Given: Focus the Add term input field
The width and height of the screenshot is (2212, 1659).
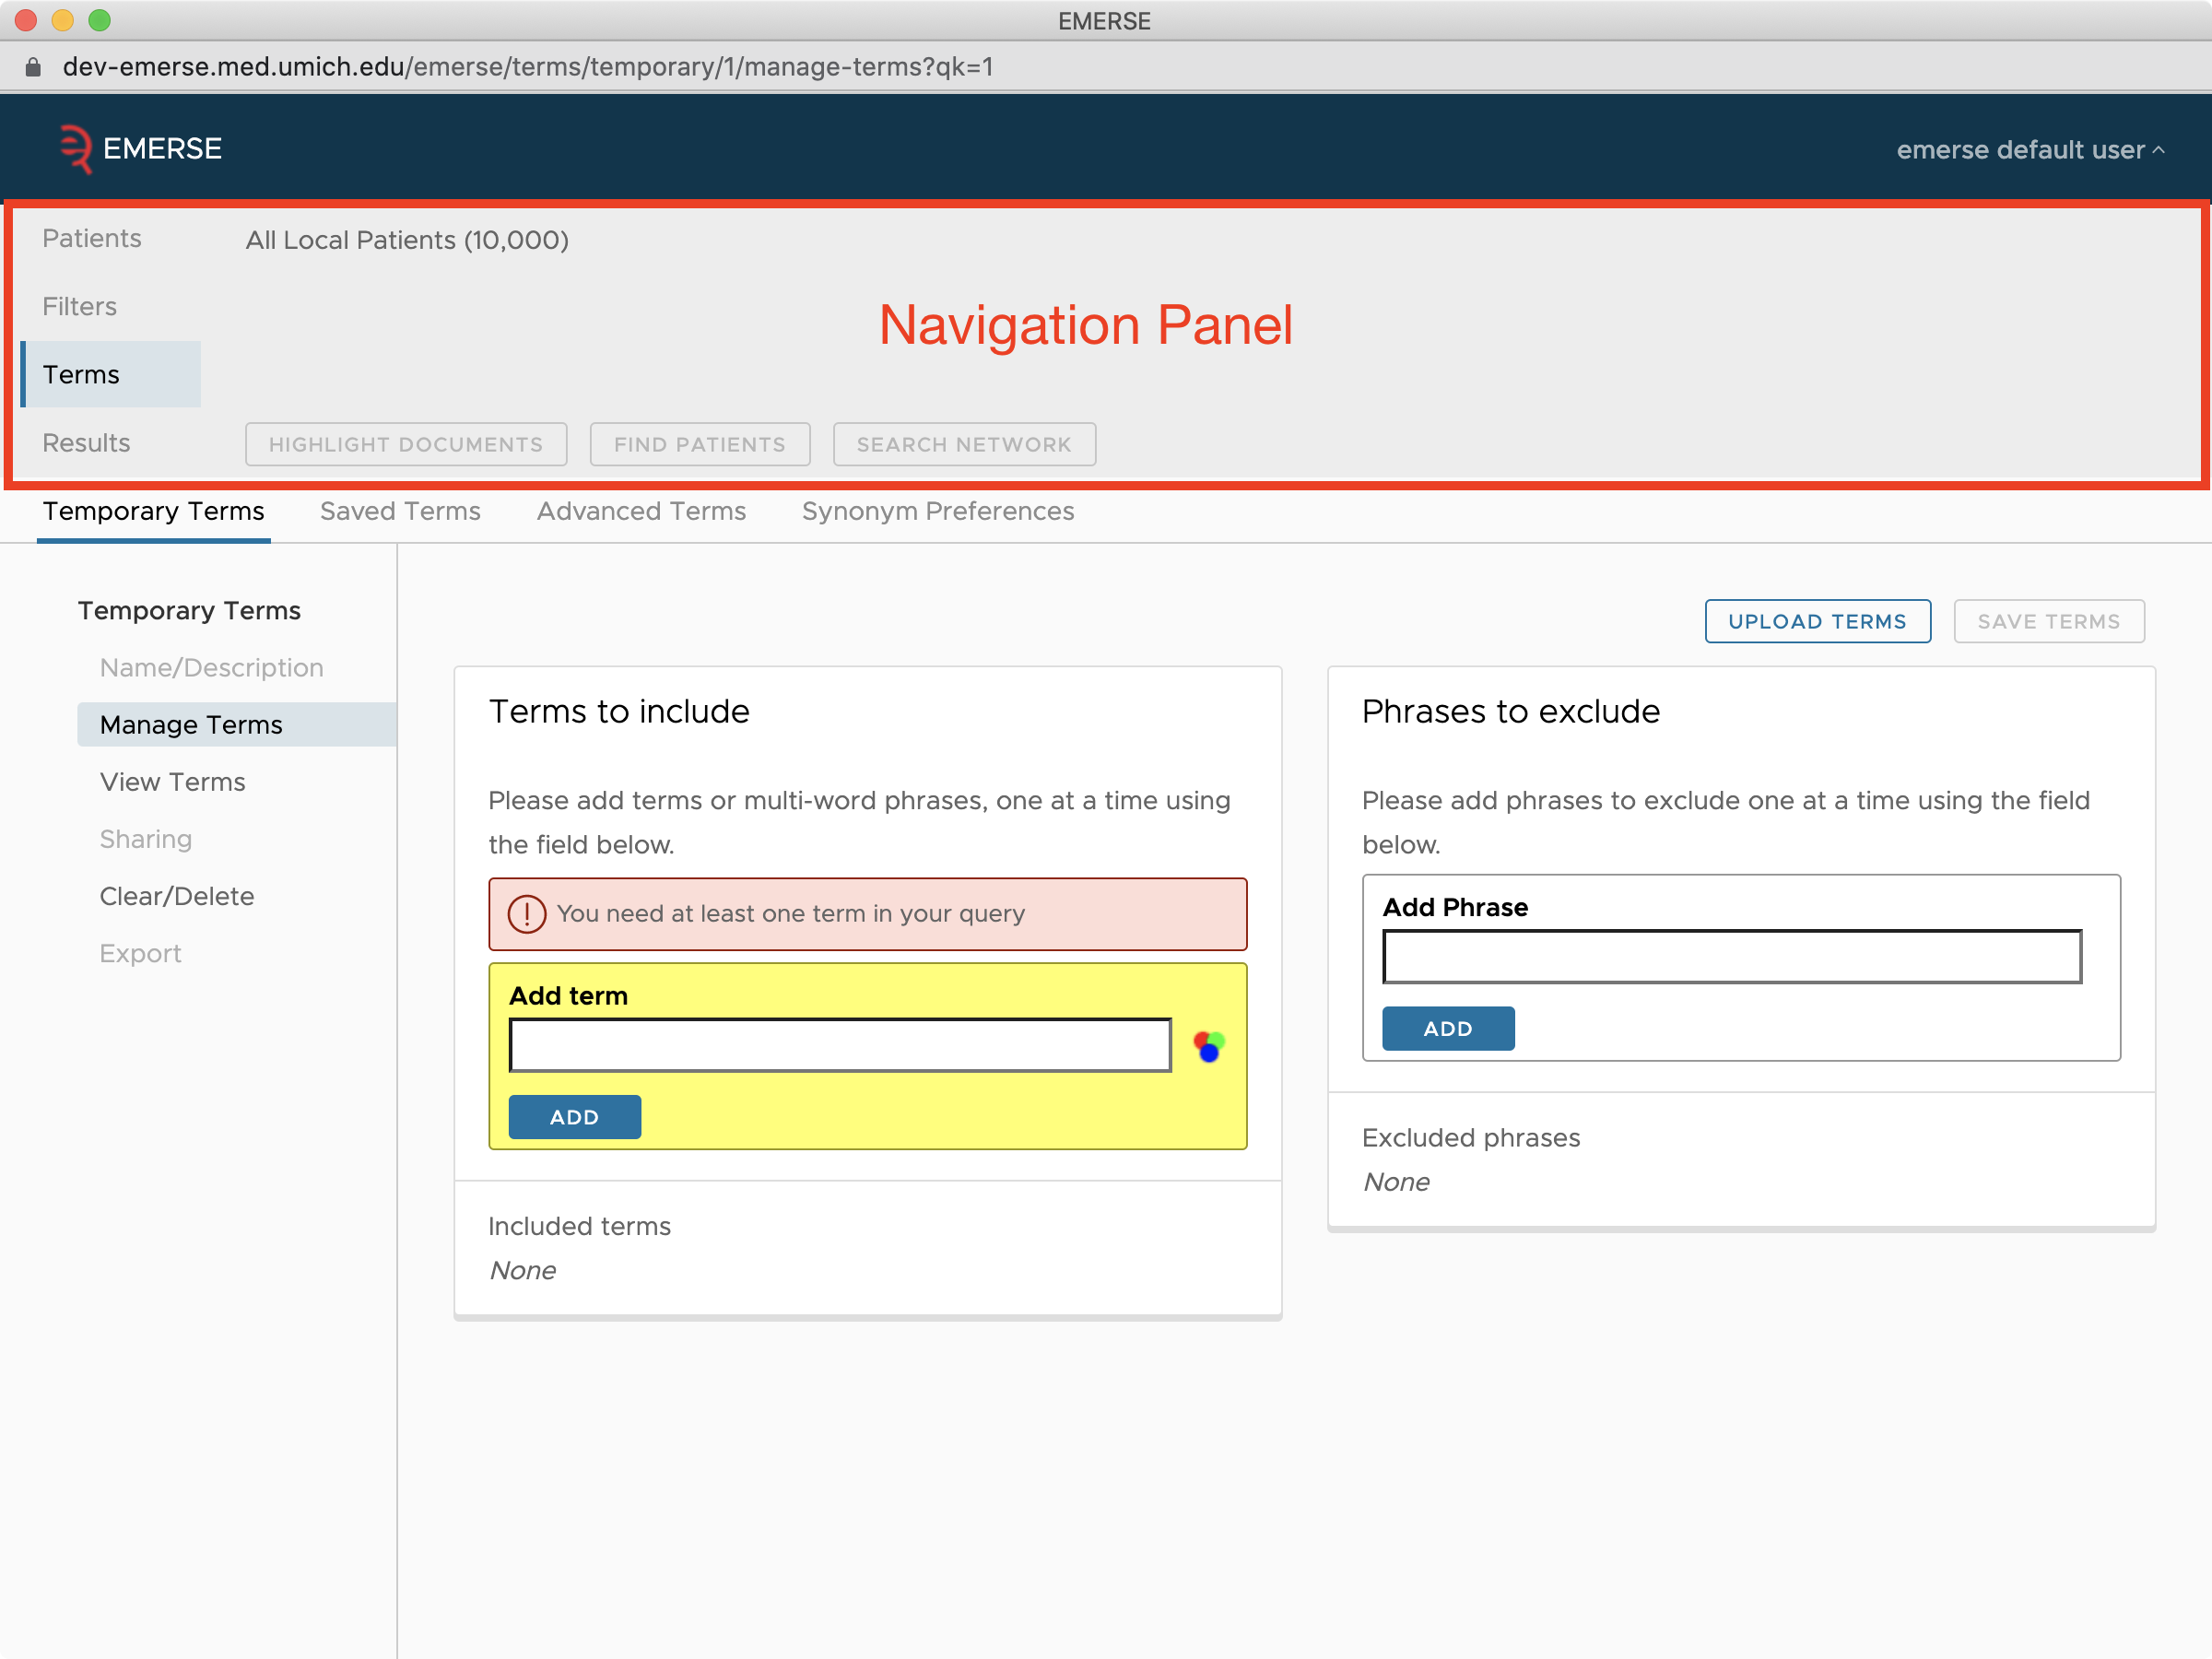Looking at the screenshot, I should 839,1045.
